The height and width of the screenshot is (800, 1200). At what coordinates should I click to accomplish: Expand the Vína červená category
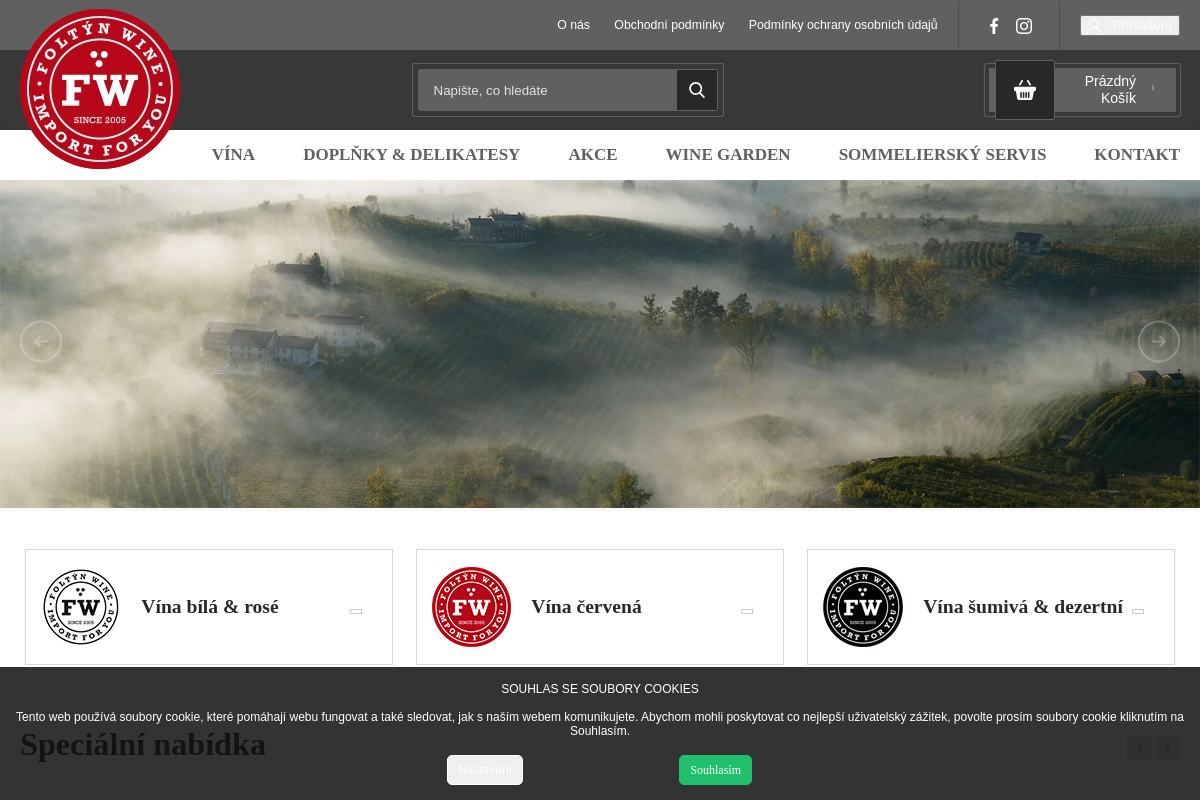point(747,611)
